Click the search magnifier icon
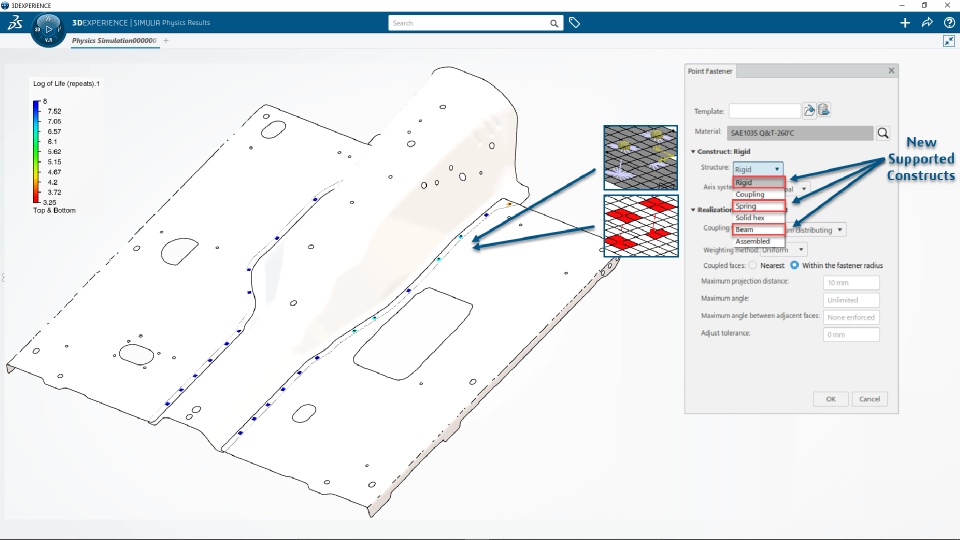 click(553, 23)
